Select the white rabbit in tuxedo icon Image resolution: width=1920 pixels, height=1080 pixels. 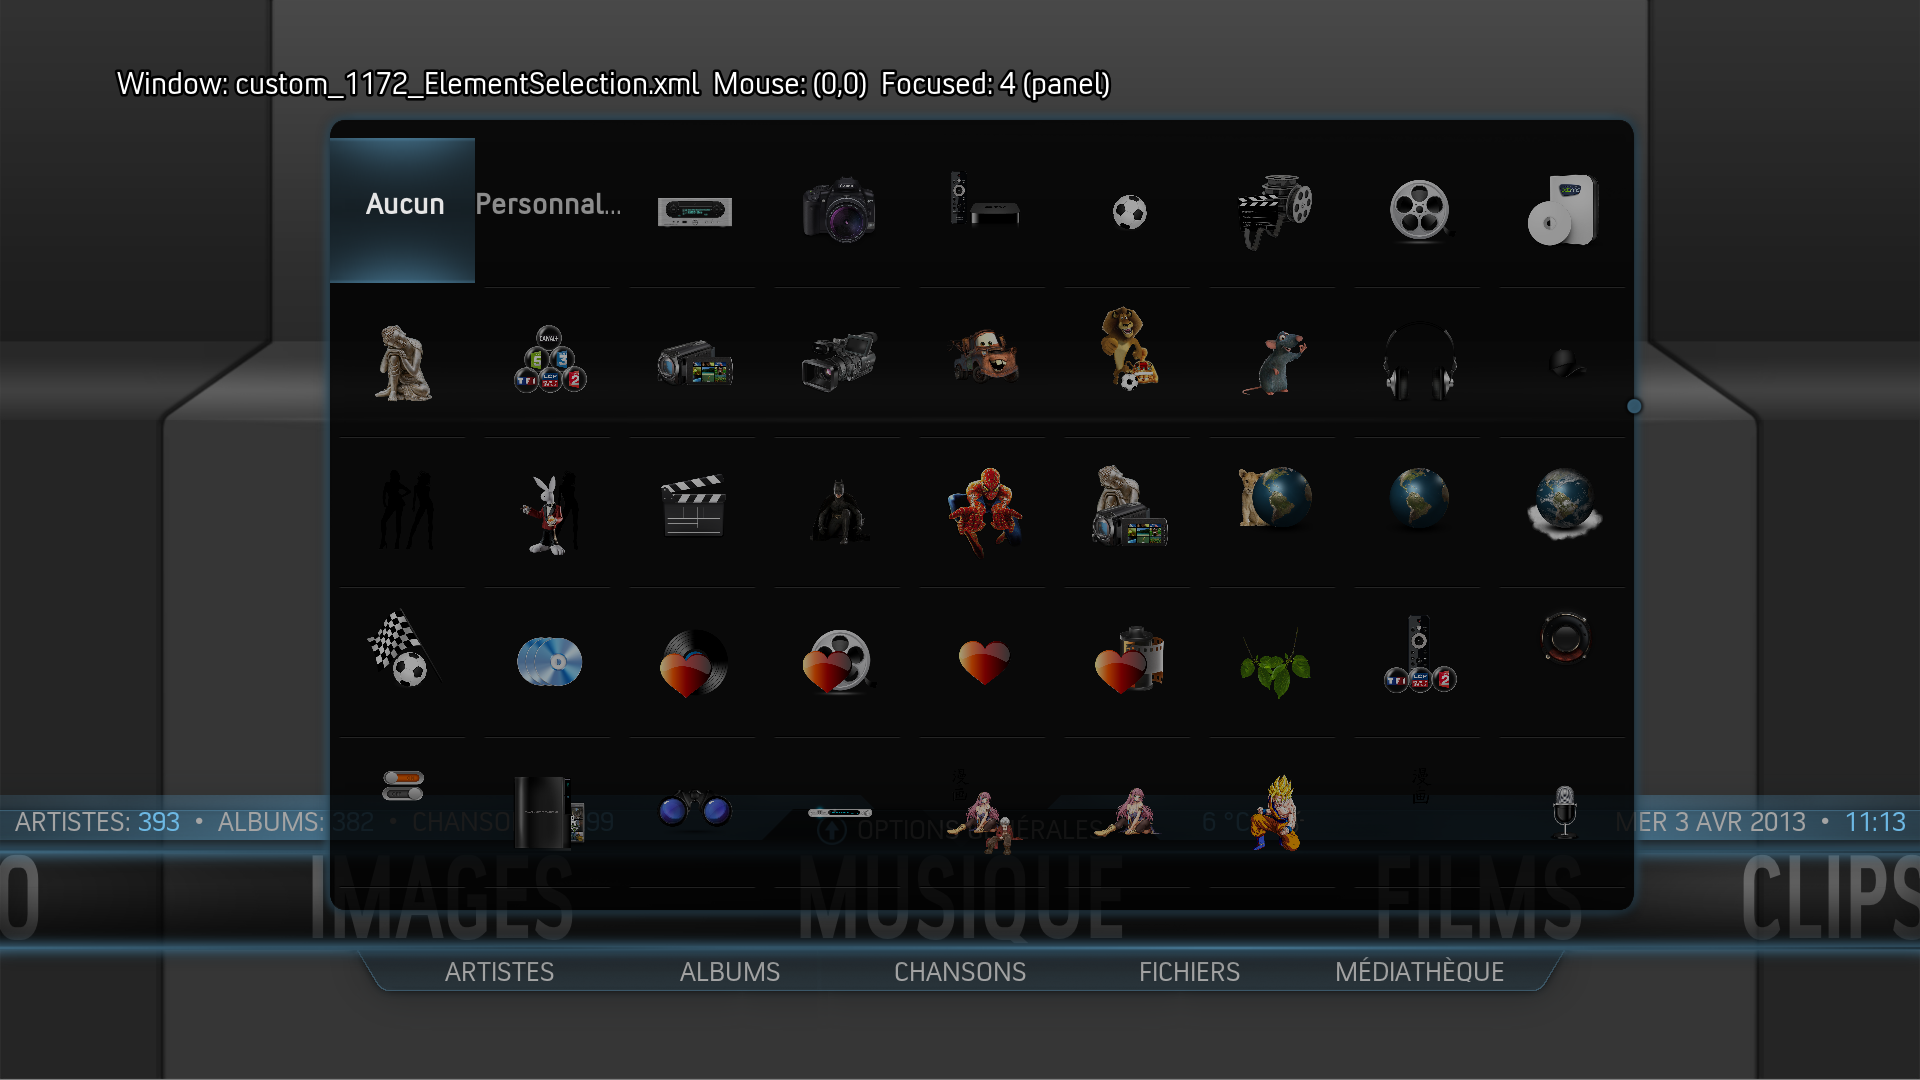pos(549,514)
